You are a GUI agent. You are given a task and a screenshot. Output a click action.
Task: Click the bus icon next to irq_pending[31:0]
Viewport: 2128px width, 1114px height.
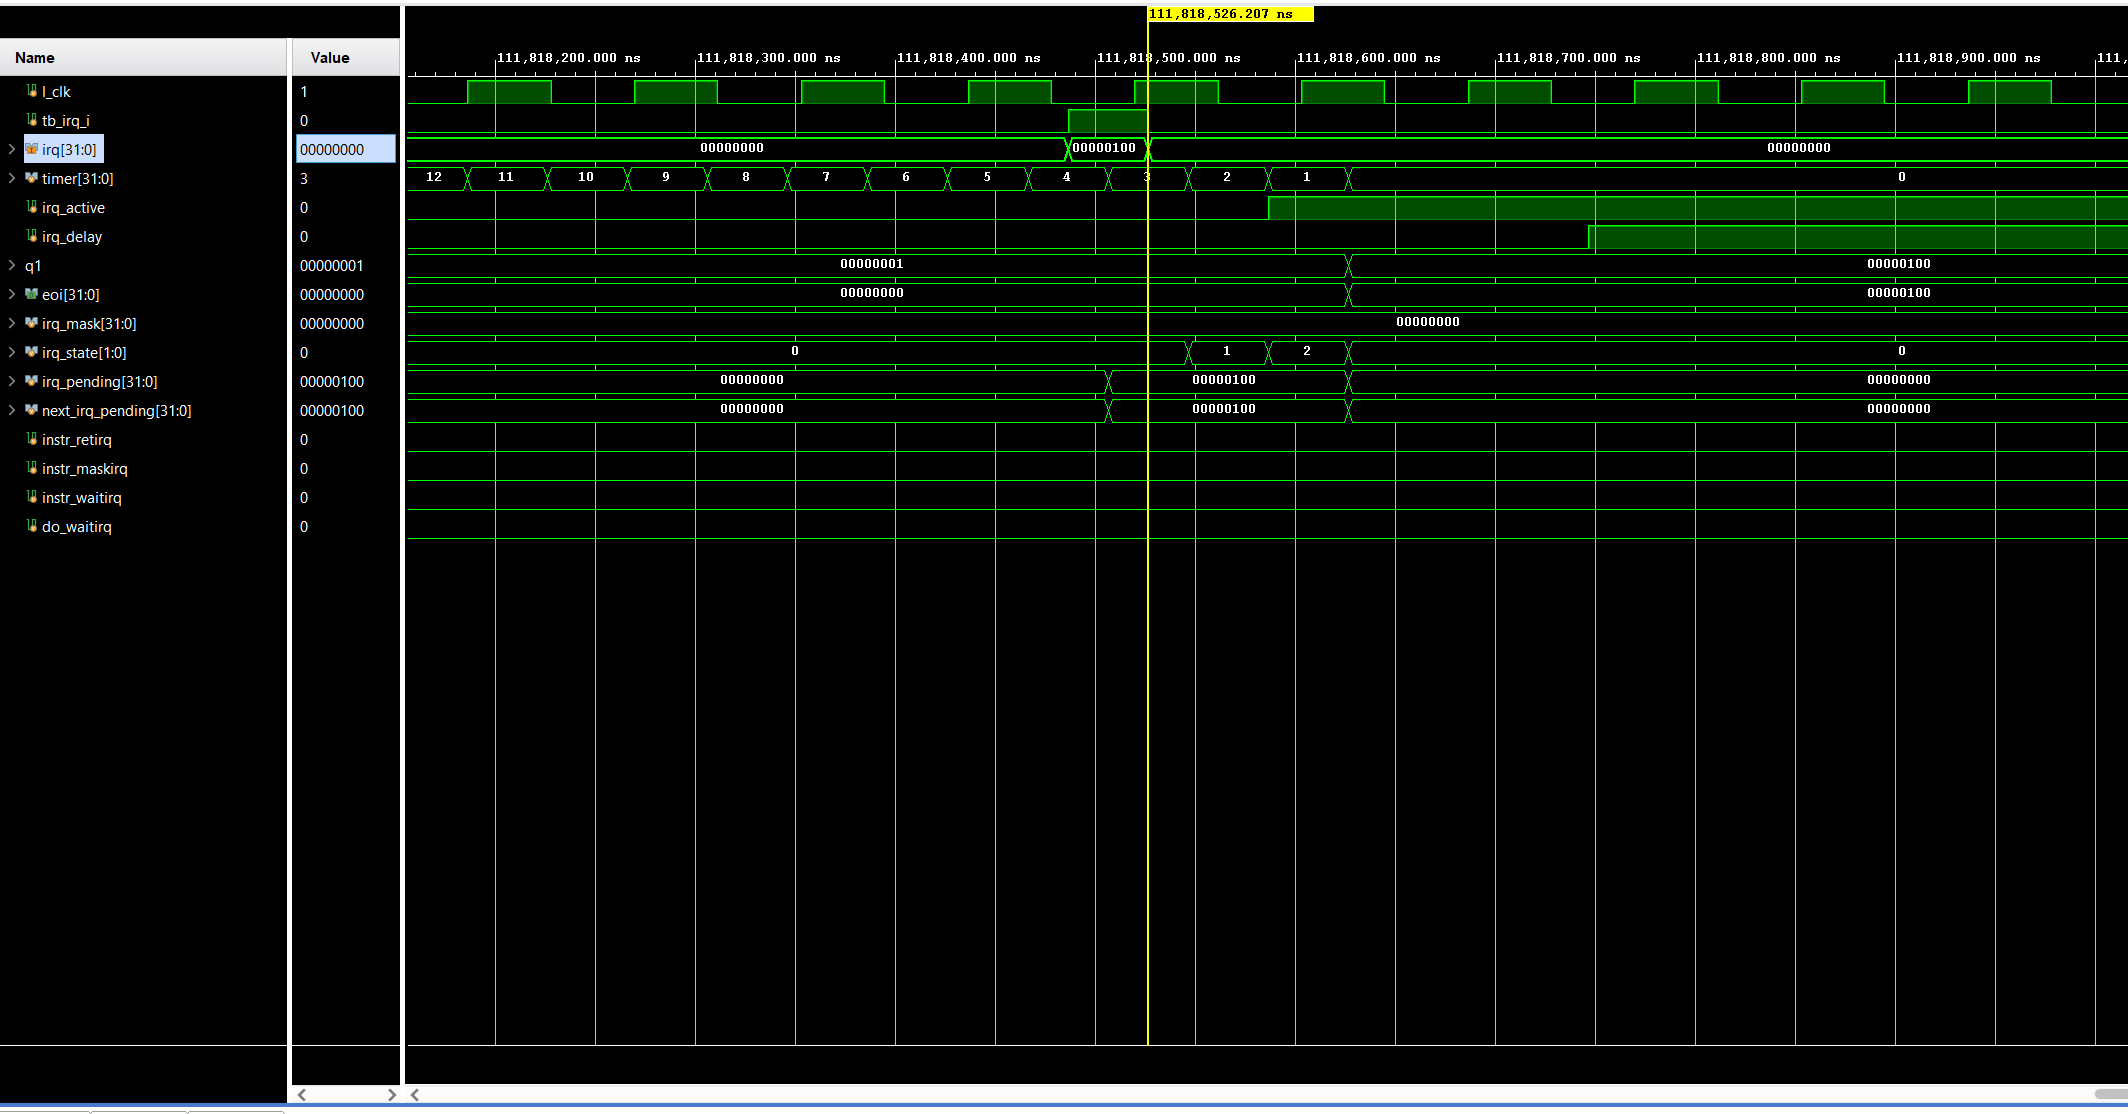[x=33, y=381]
